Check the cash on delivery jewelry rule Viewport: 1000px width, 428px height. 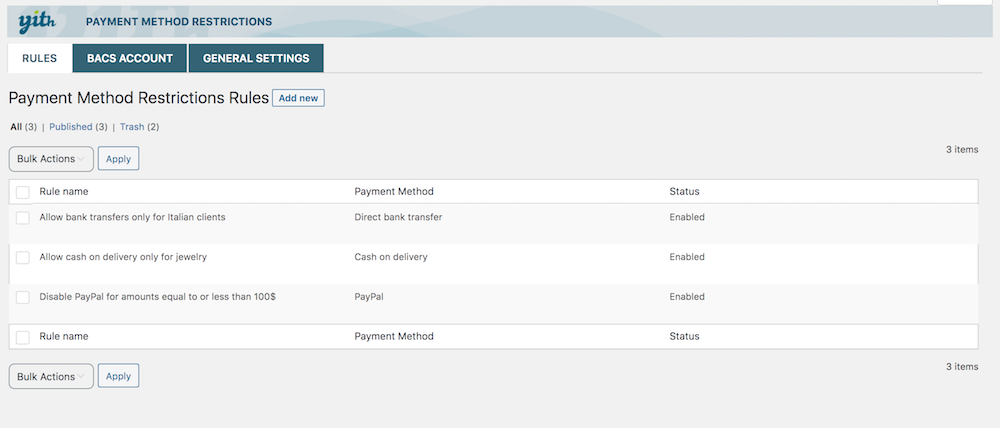[23, 258]
